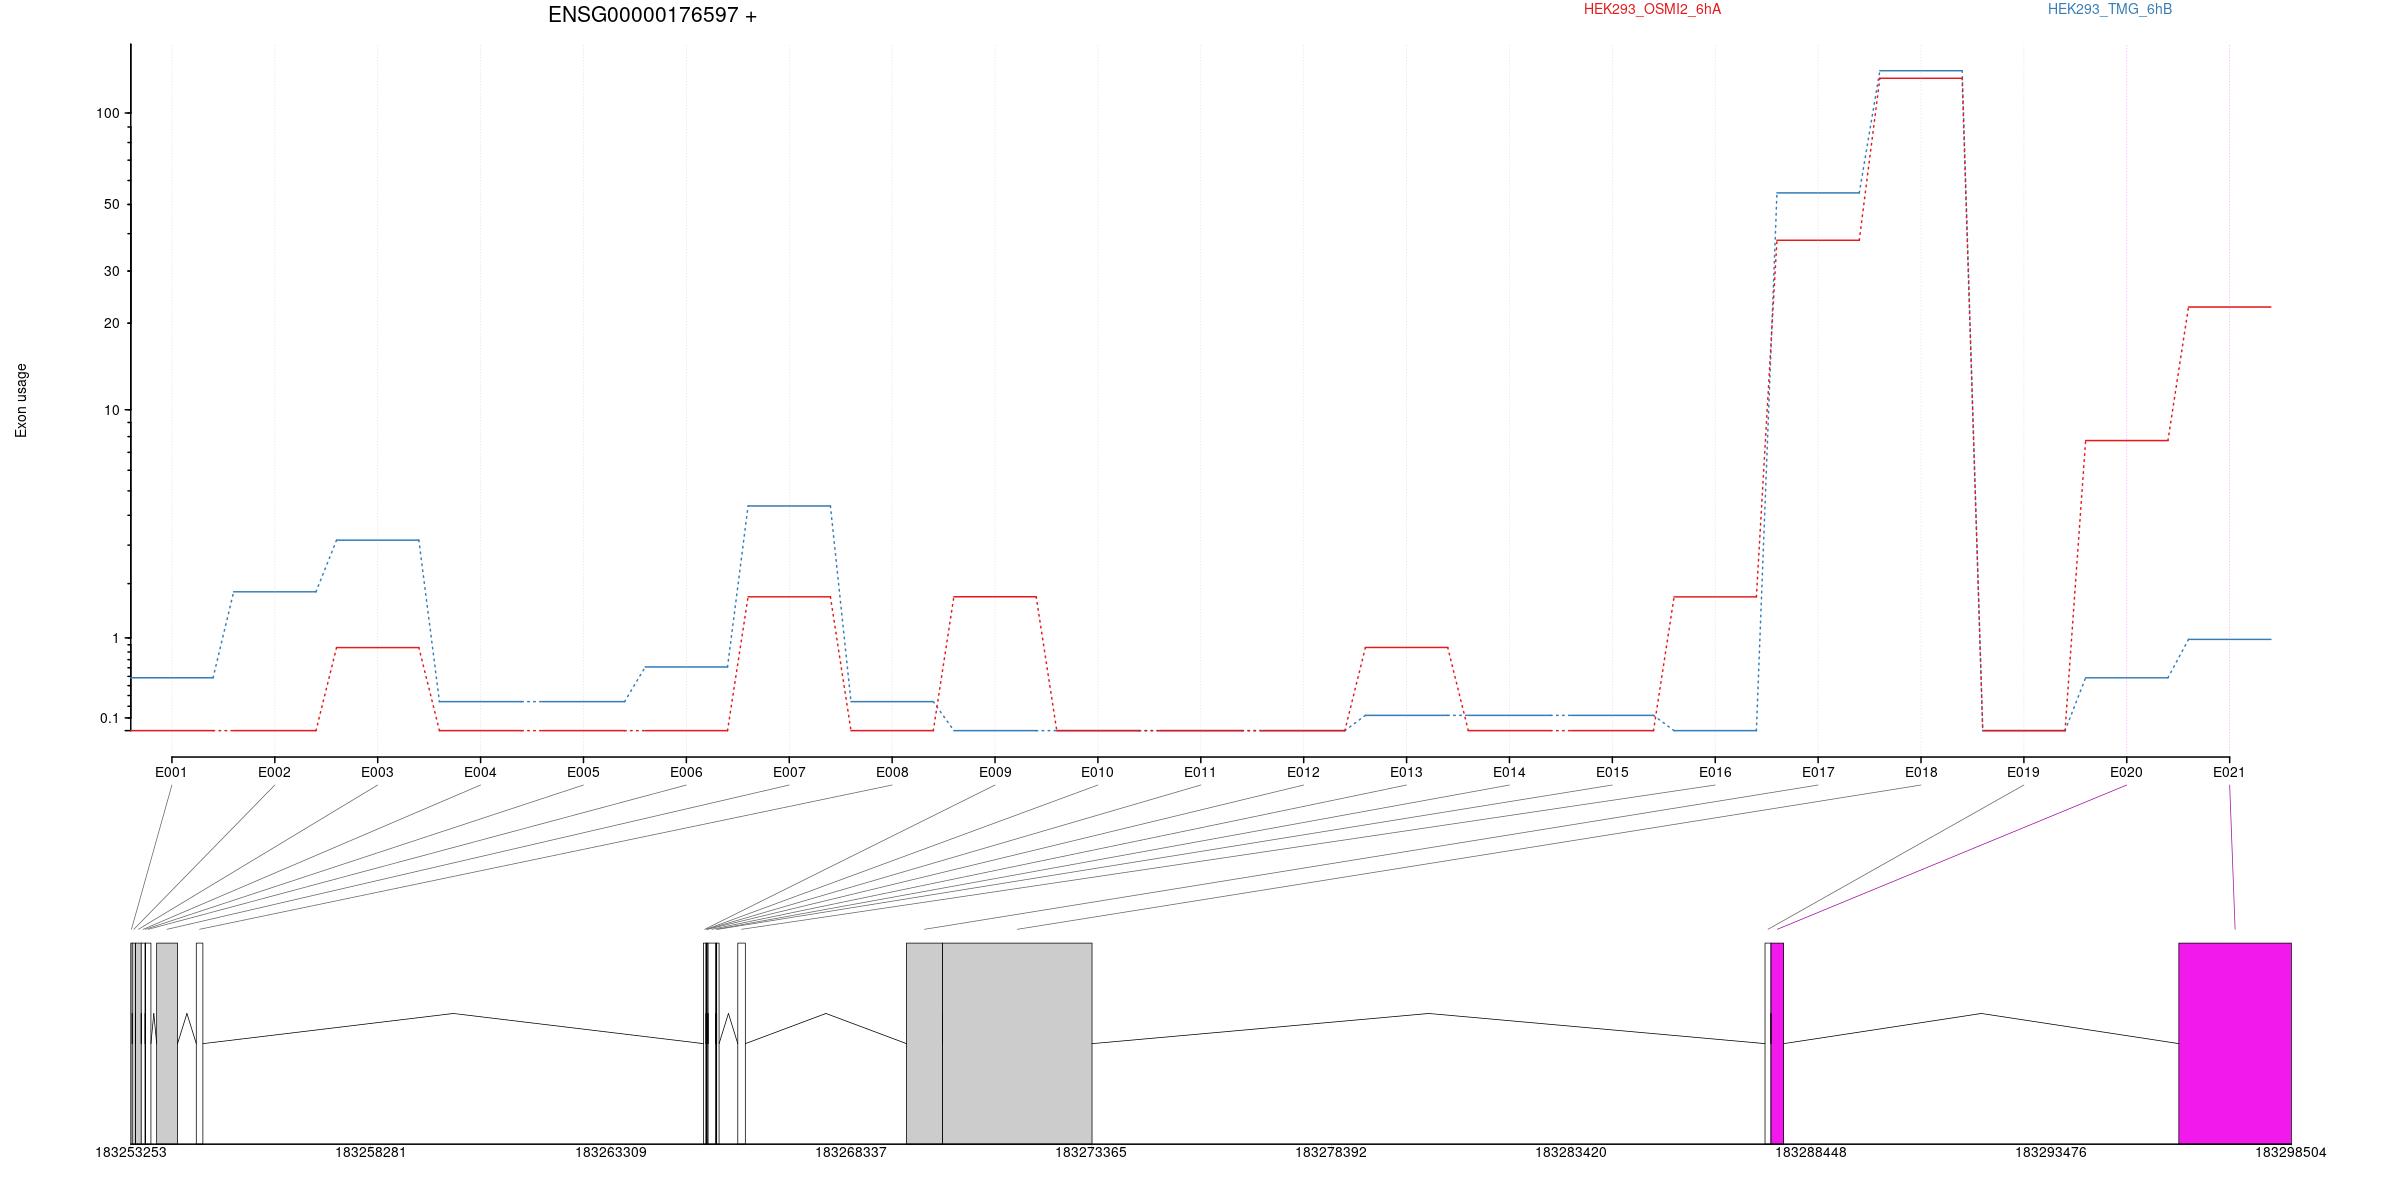This screenshot has width=2400, height=1200.
Task: Click exon label E006
Action: [x=686, y=772]
